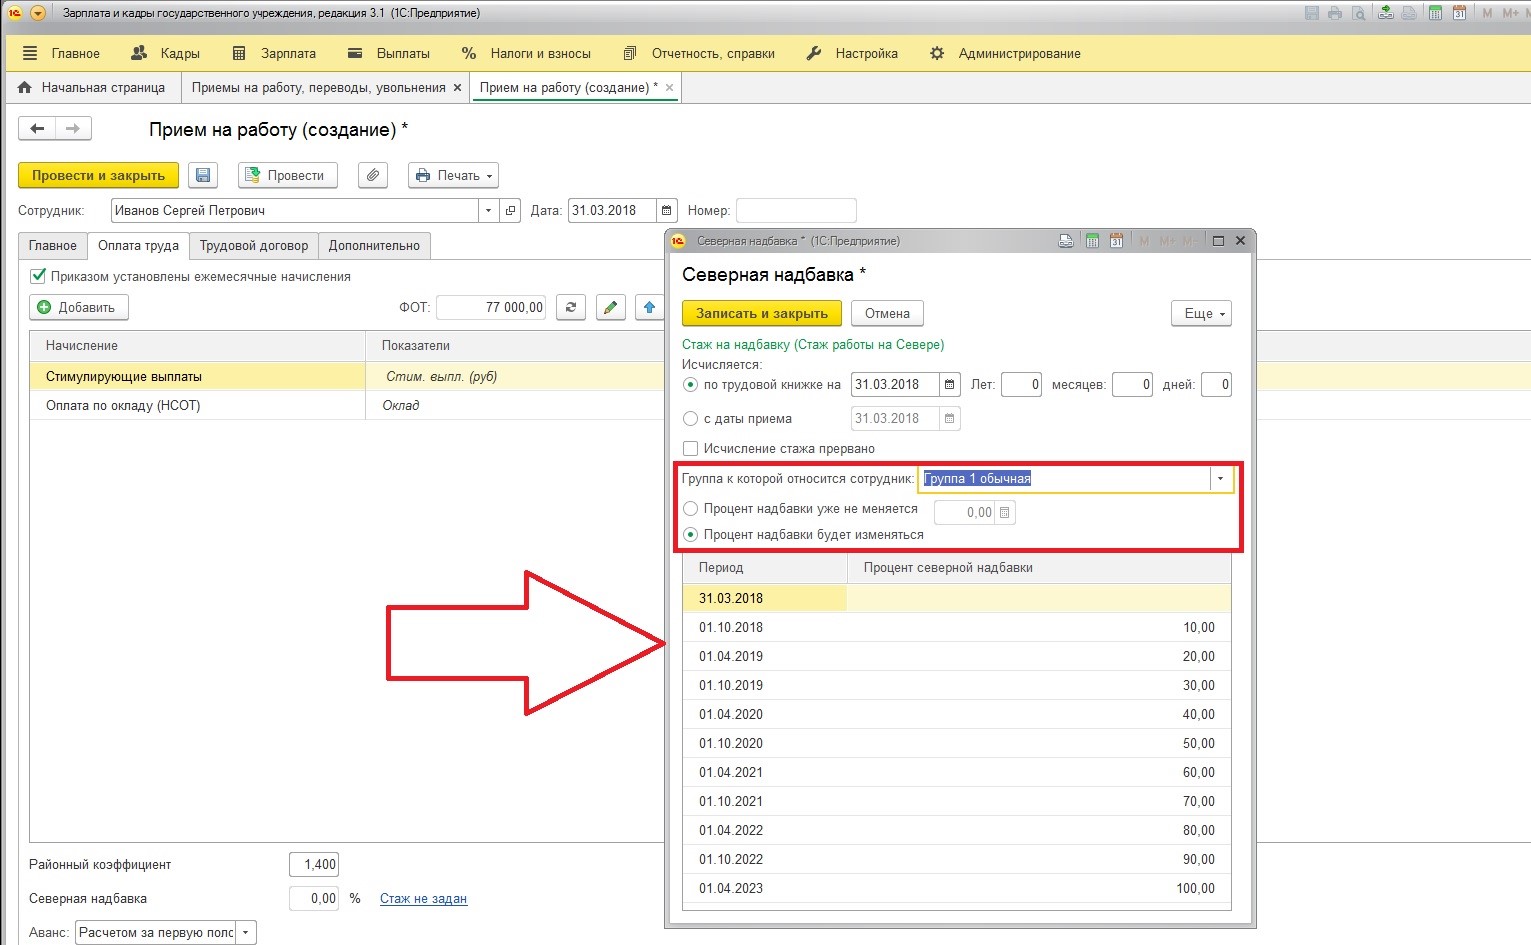1531x945 pixels.
Task: Click the 'Процент северной надбавки' column header
Action: 1039,567
